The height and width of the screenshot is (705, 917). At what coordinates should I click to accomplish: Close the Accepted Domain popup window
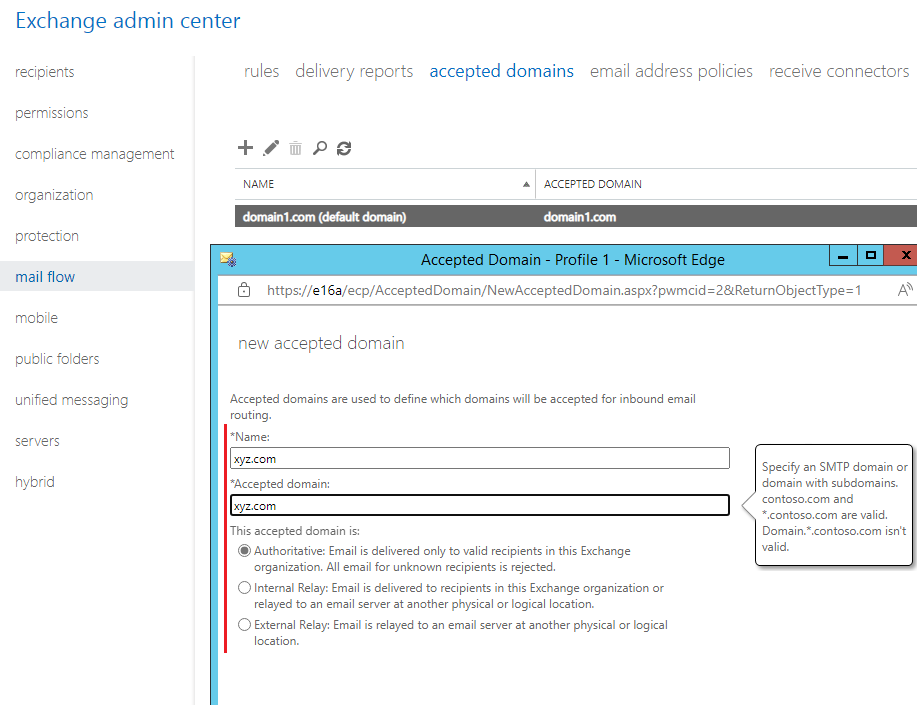tap(901, 256)
